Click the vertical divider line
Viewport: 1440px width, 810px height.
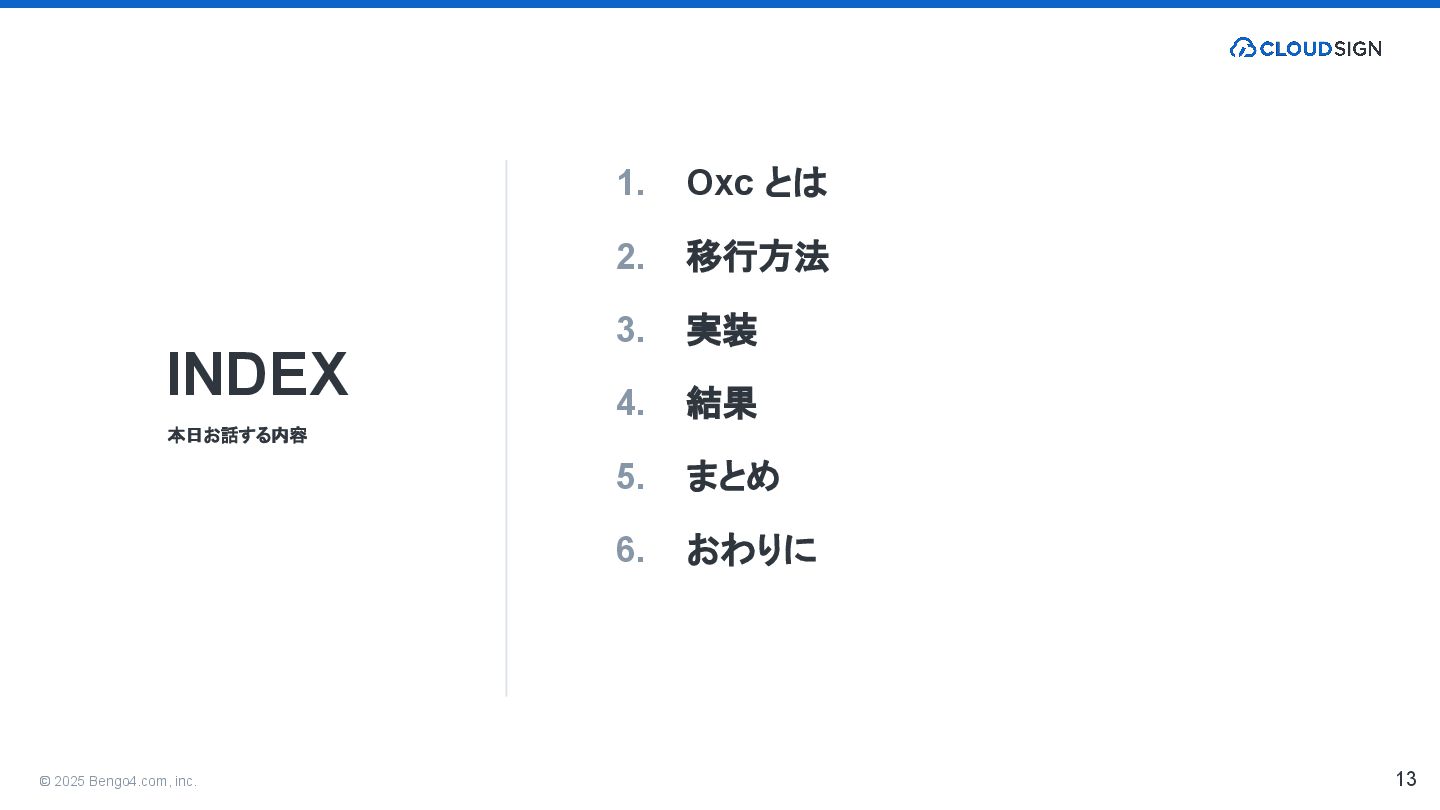[x=507, y=428]
